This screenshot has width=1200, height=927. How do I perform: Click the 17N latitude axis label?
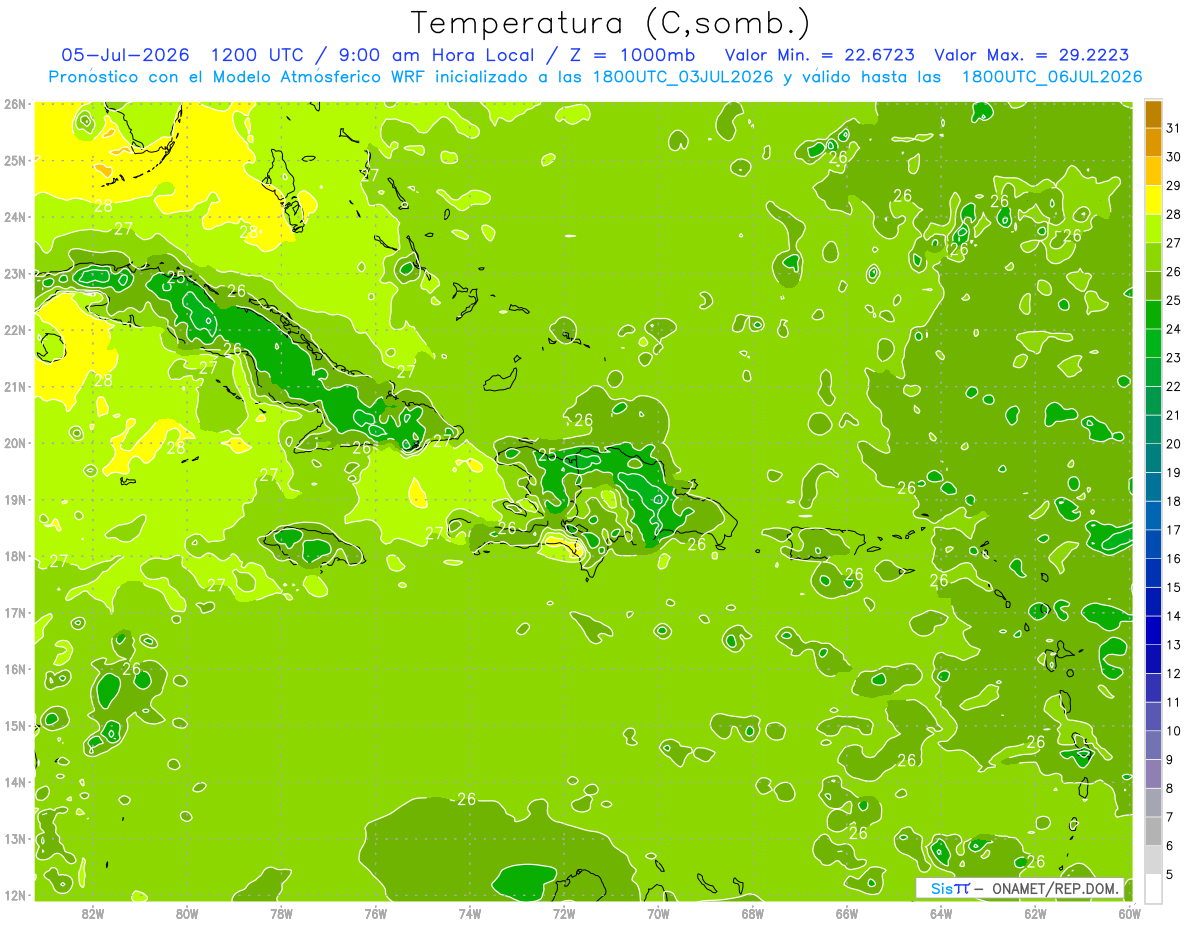pyautogui.click(x=14, y=612)
